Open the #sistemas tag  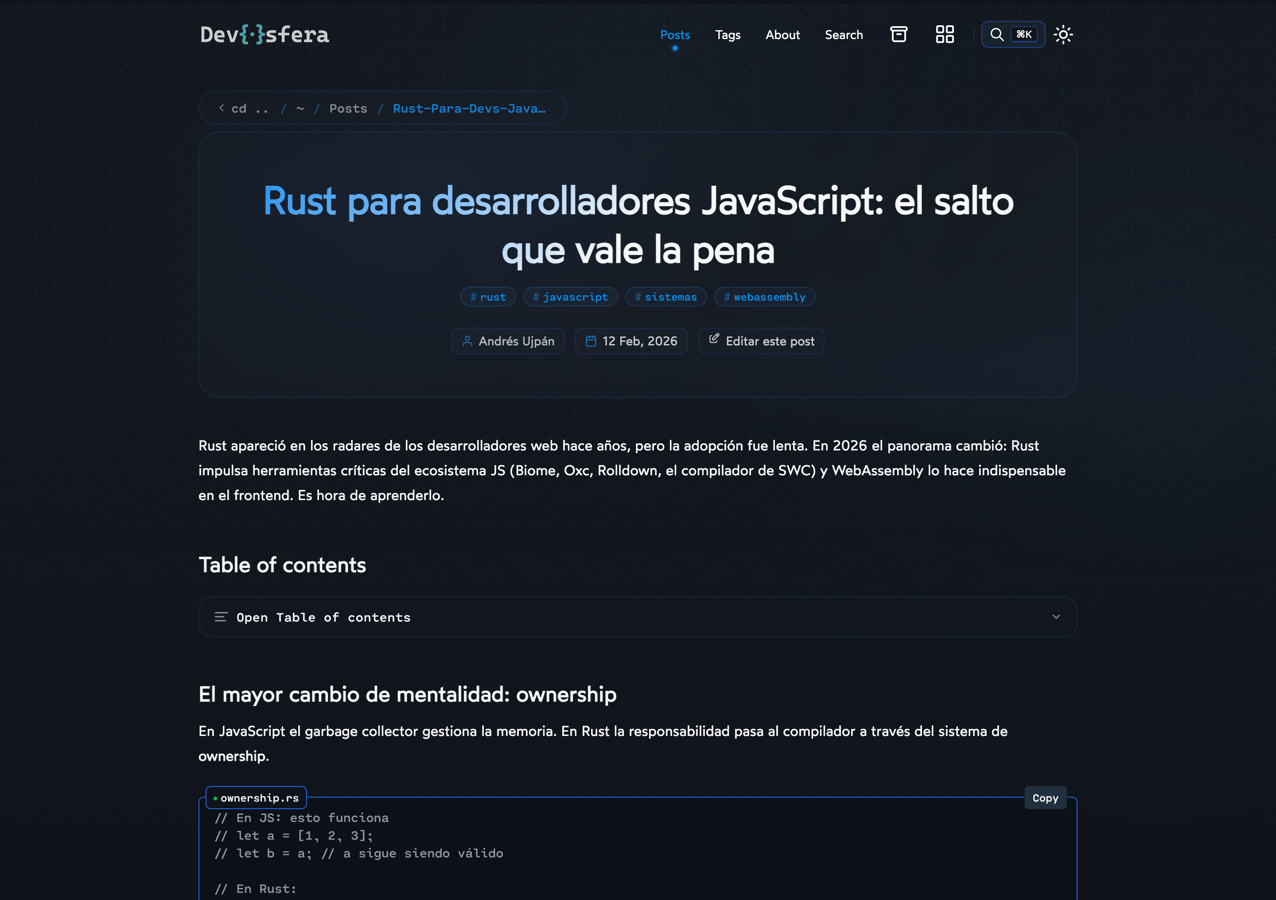pyautogui.click(x=666, y=297)
